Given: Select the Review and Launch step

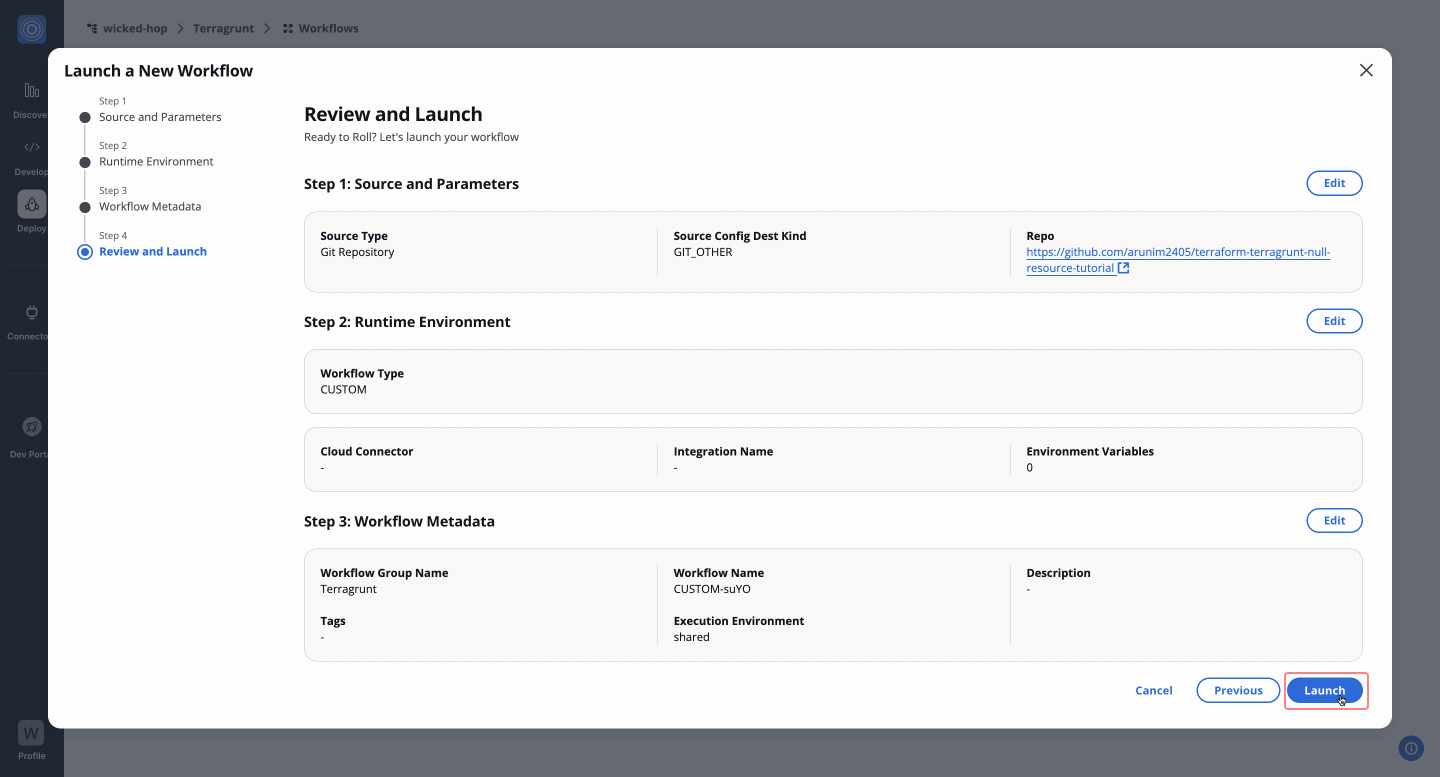Looking at the screenshot, I should tap(152, 252).
